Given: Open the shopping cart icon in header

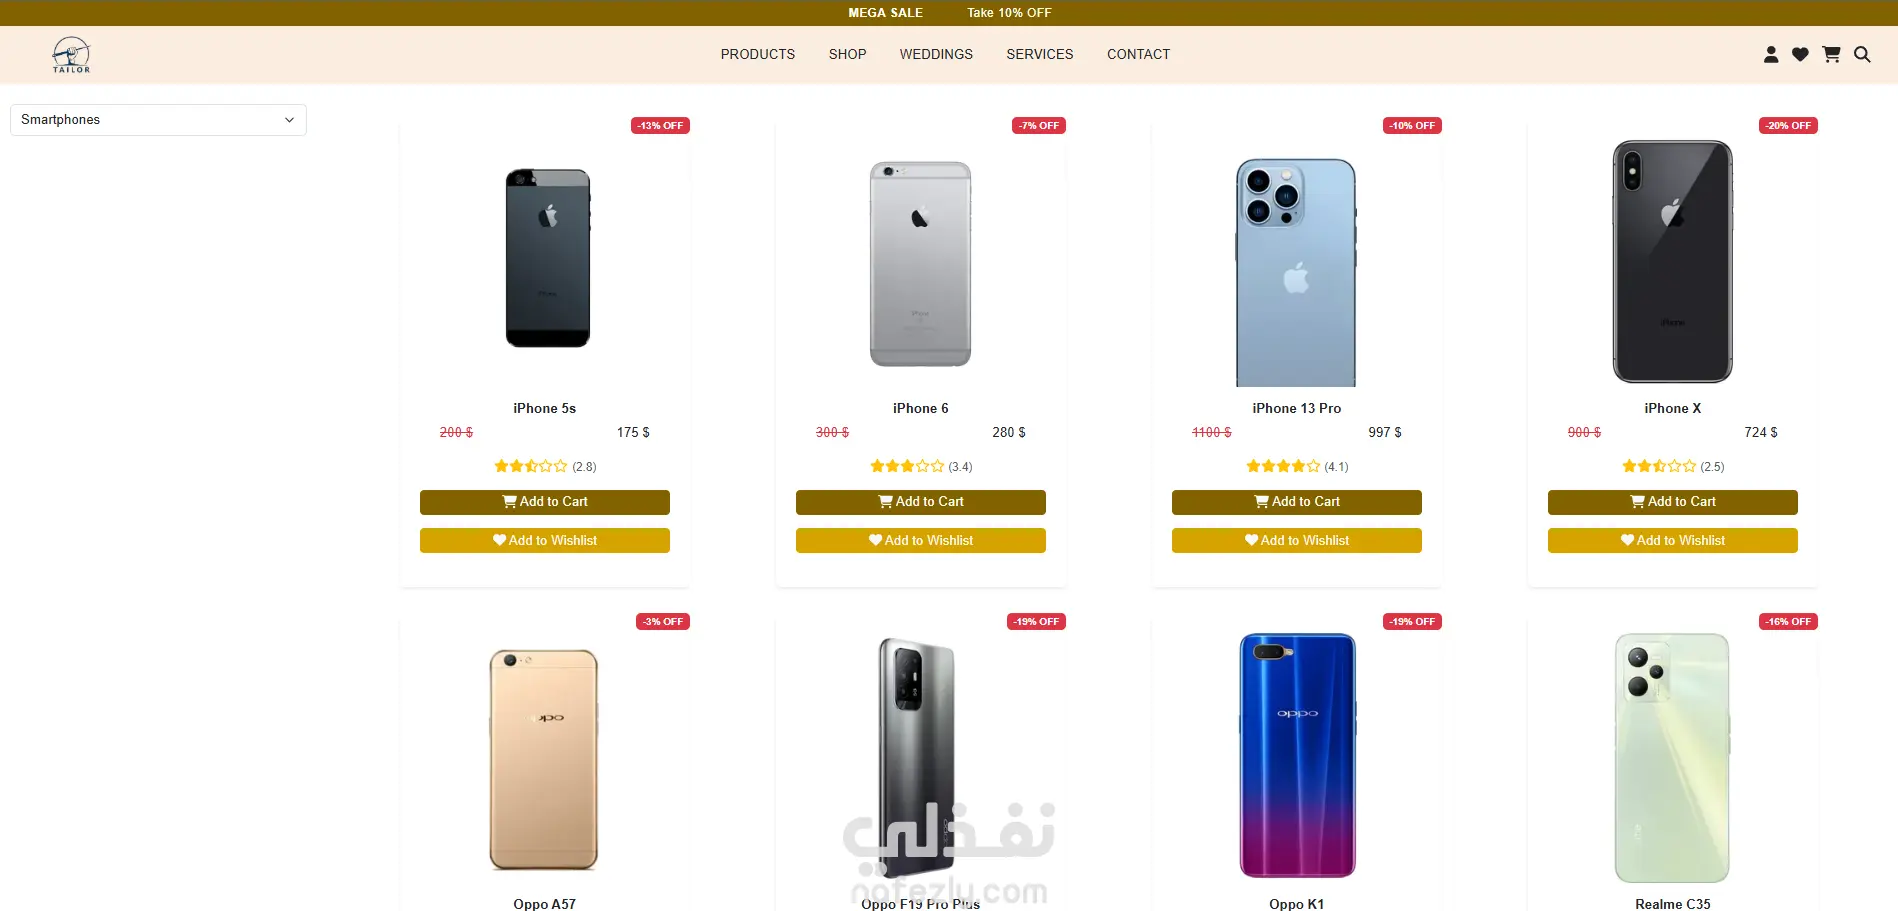Looking at the screenshot, I should coord(1831,55).
